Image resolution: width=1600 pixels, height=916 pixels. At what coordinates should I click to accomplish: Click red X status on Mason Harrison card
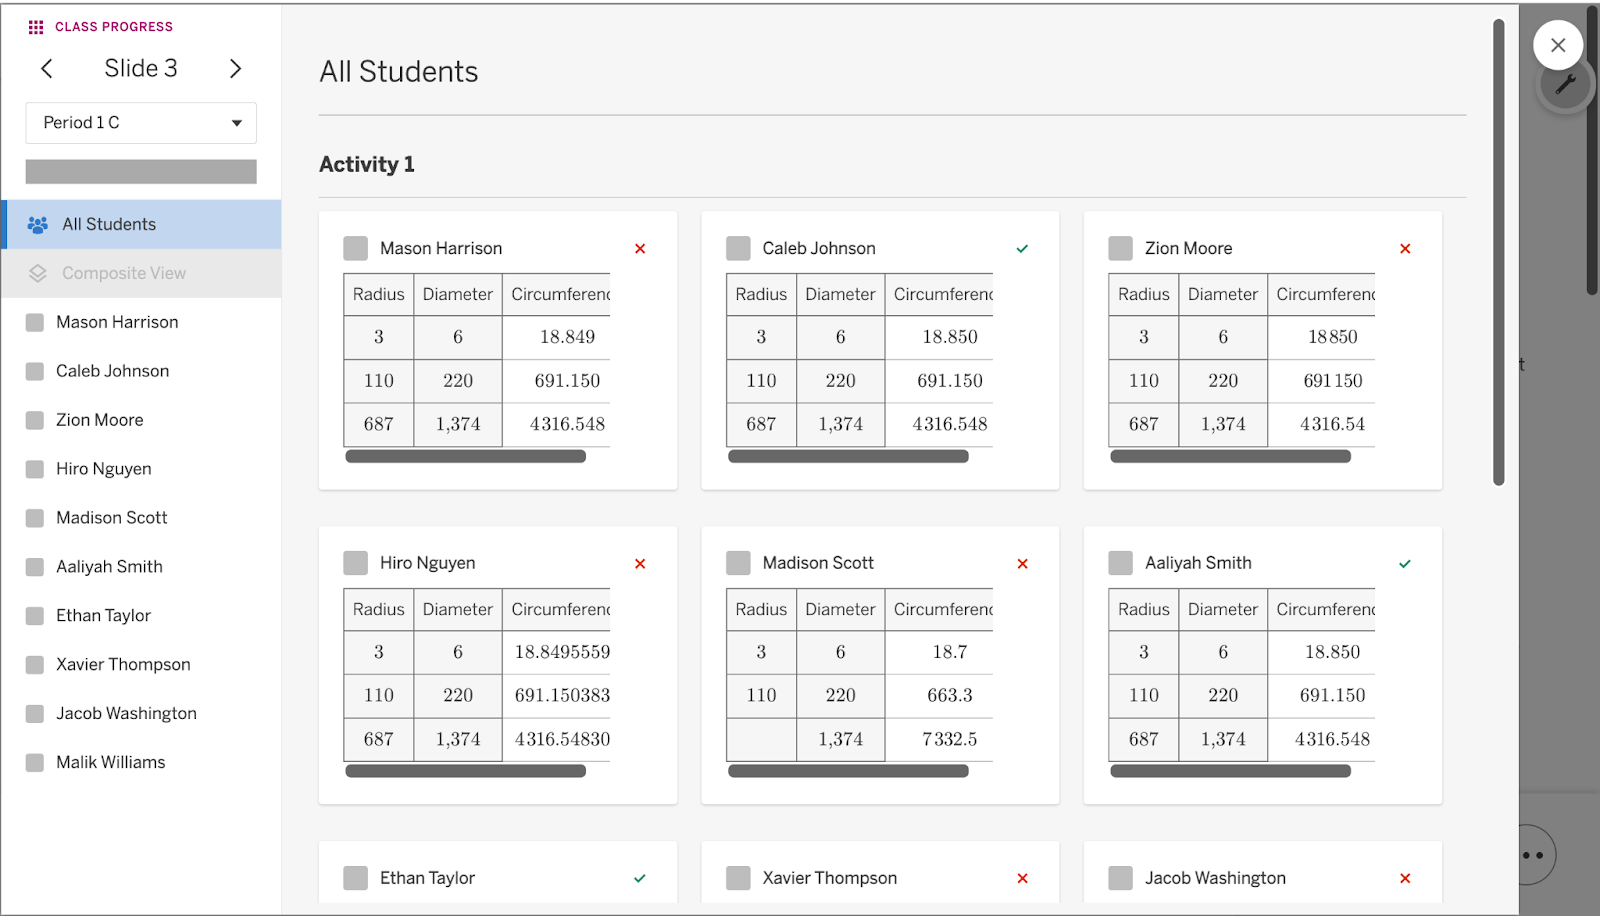640,249
